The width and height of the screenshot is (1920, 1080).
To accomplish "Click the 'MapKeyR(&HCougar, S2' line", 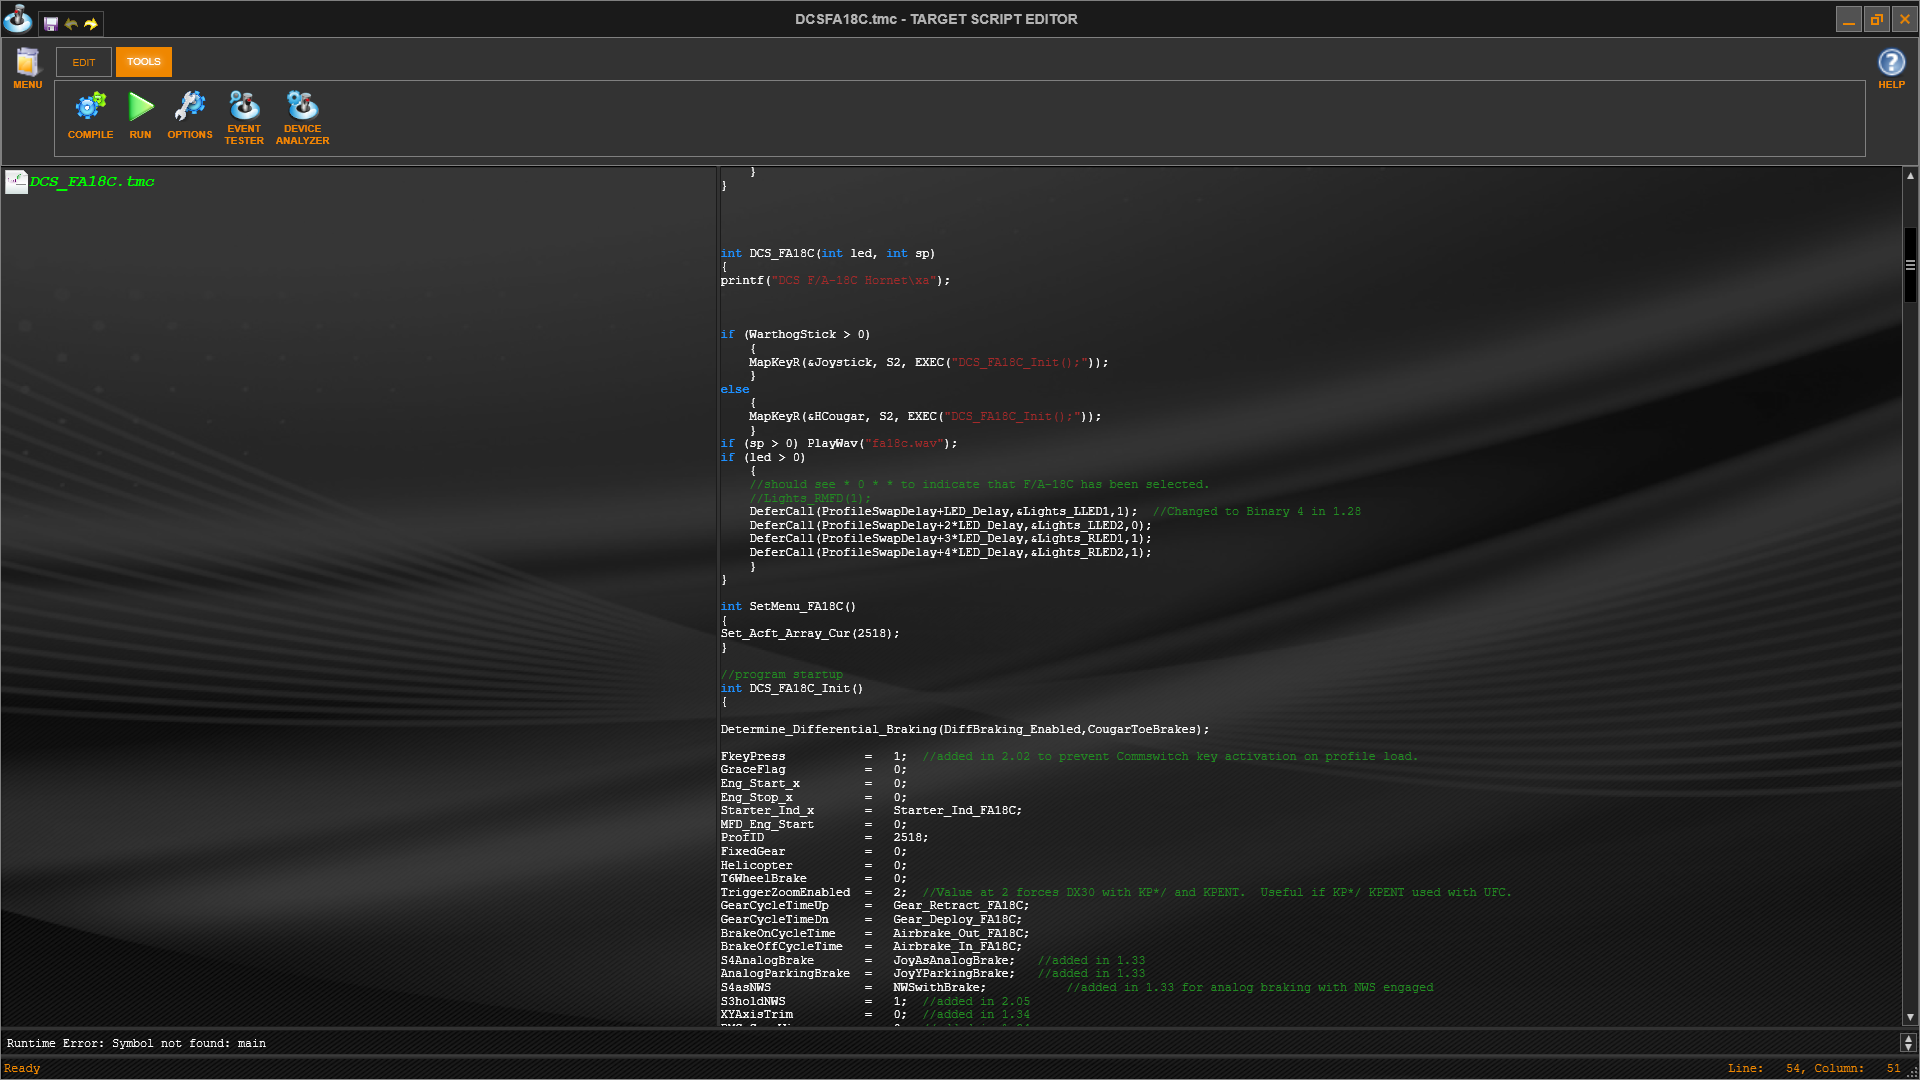I will click(925, 417).
